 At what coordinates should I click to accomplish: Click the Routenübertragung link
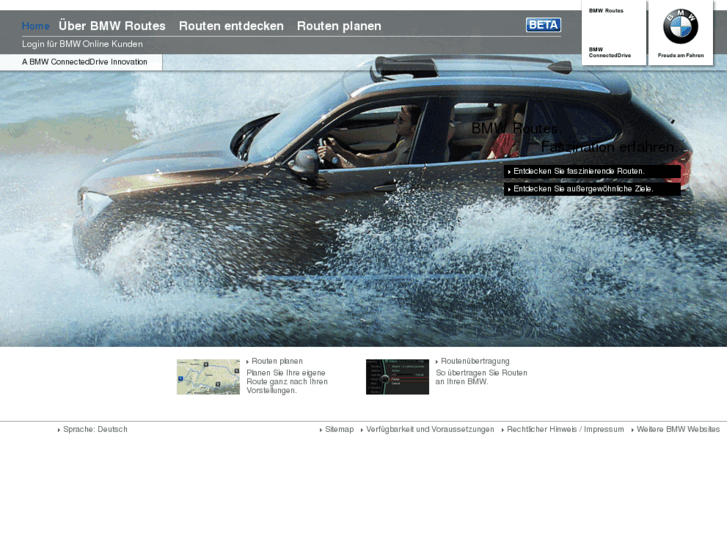(x=475, y=361)
